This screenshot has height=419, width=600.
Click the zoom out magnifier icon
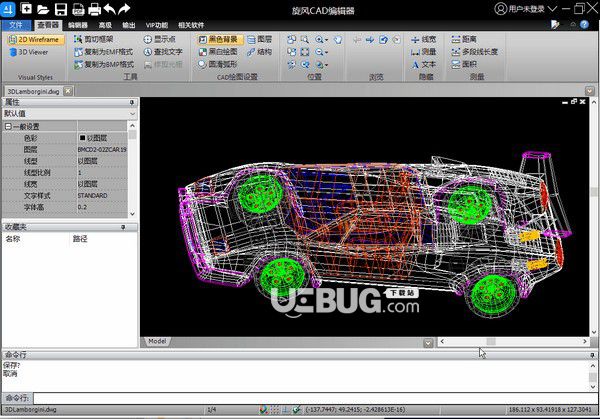point(319,52)
